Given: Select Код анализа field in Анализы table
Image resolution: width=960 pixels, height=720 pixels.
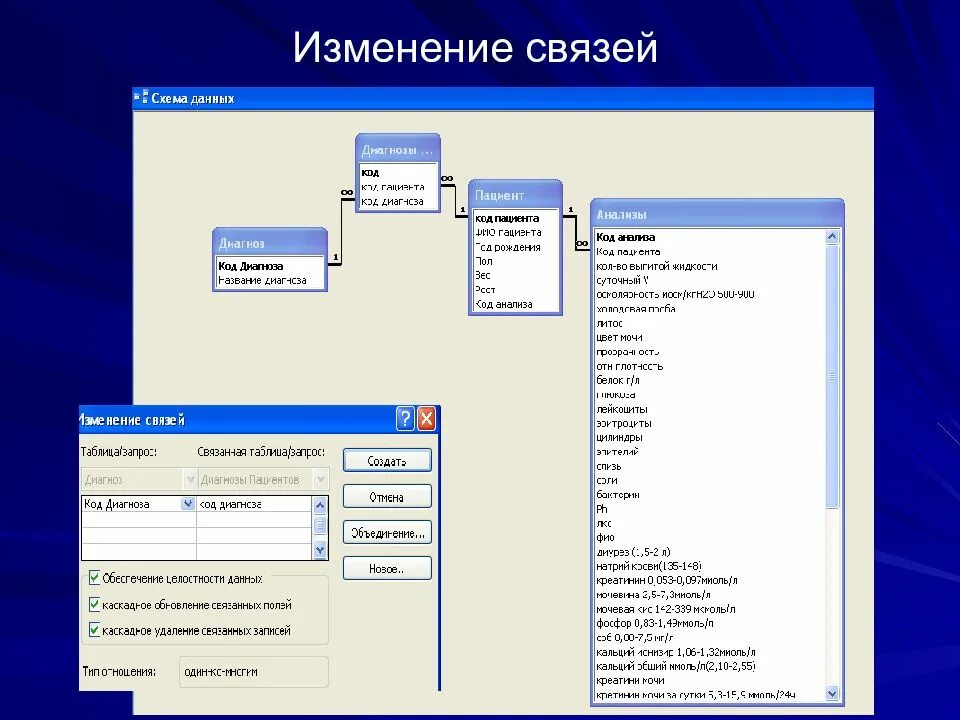Looking at the screenshot, I should pyautogui.click(x=625, y=237).
